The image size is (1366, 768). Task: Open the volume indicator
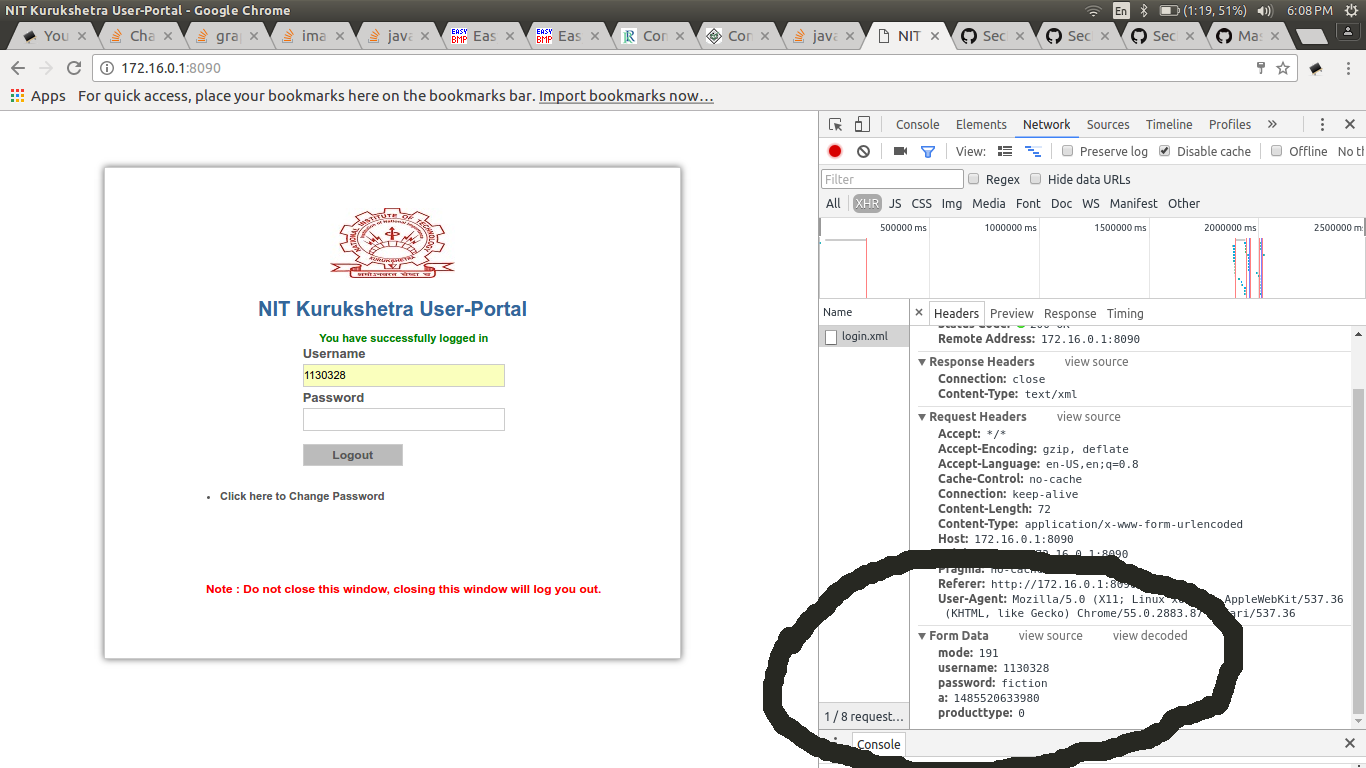1265,10
